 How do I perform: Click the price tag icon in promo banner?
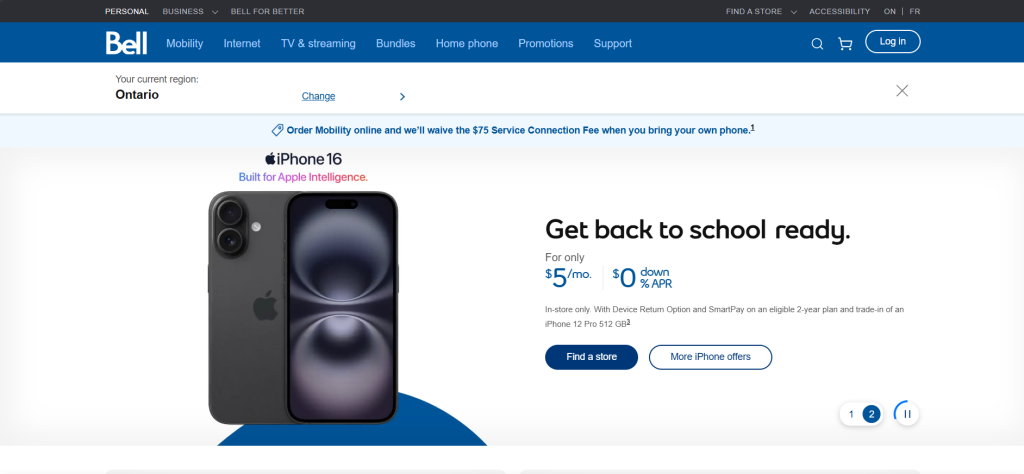pos(278,130)
